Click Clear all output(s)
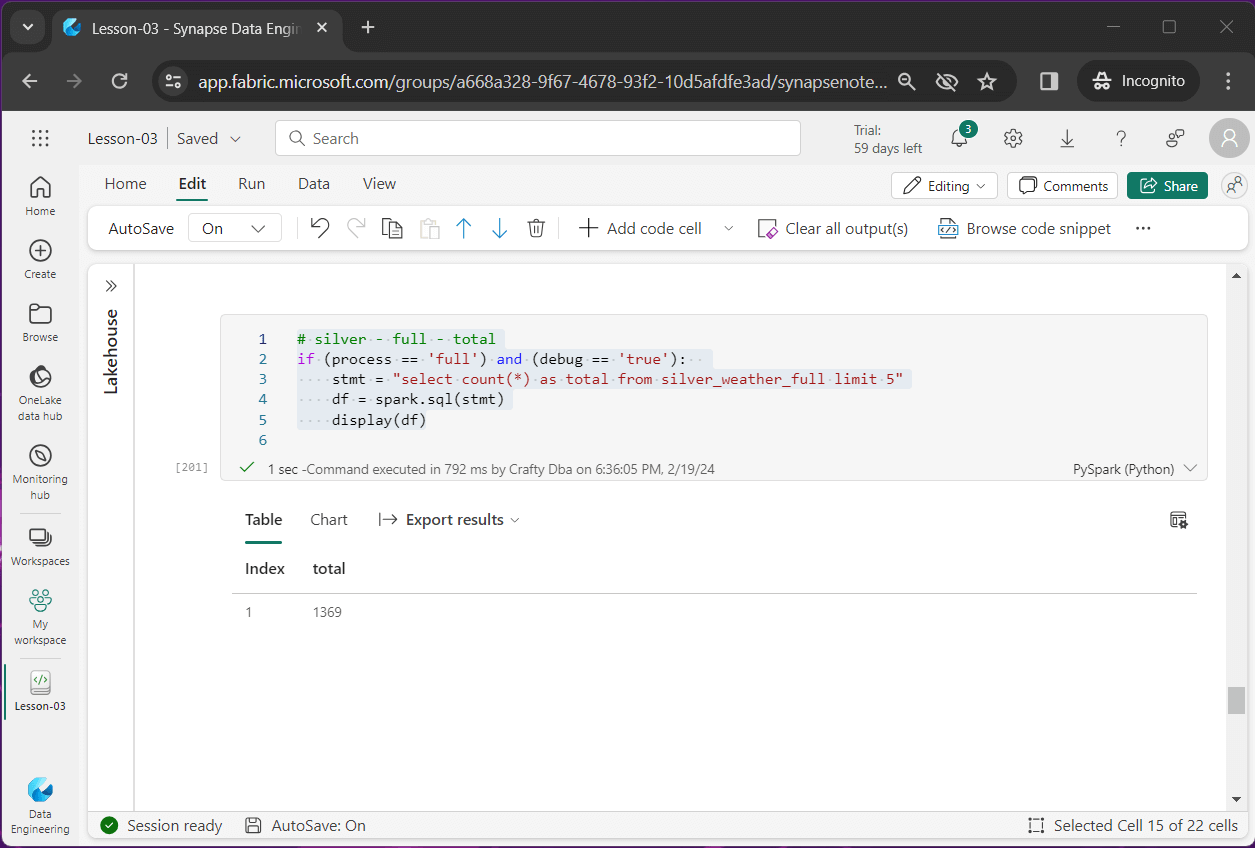This screenshot has height=848, width=1255. pos(833,228)
